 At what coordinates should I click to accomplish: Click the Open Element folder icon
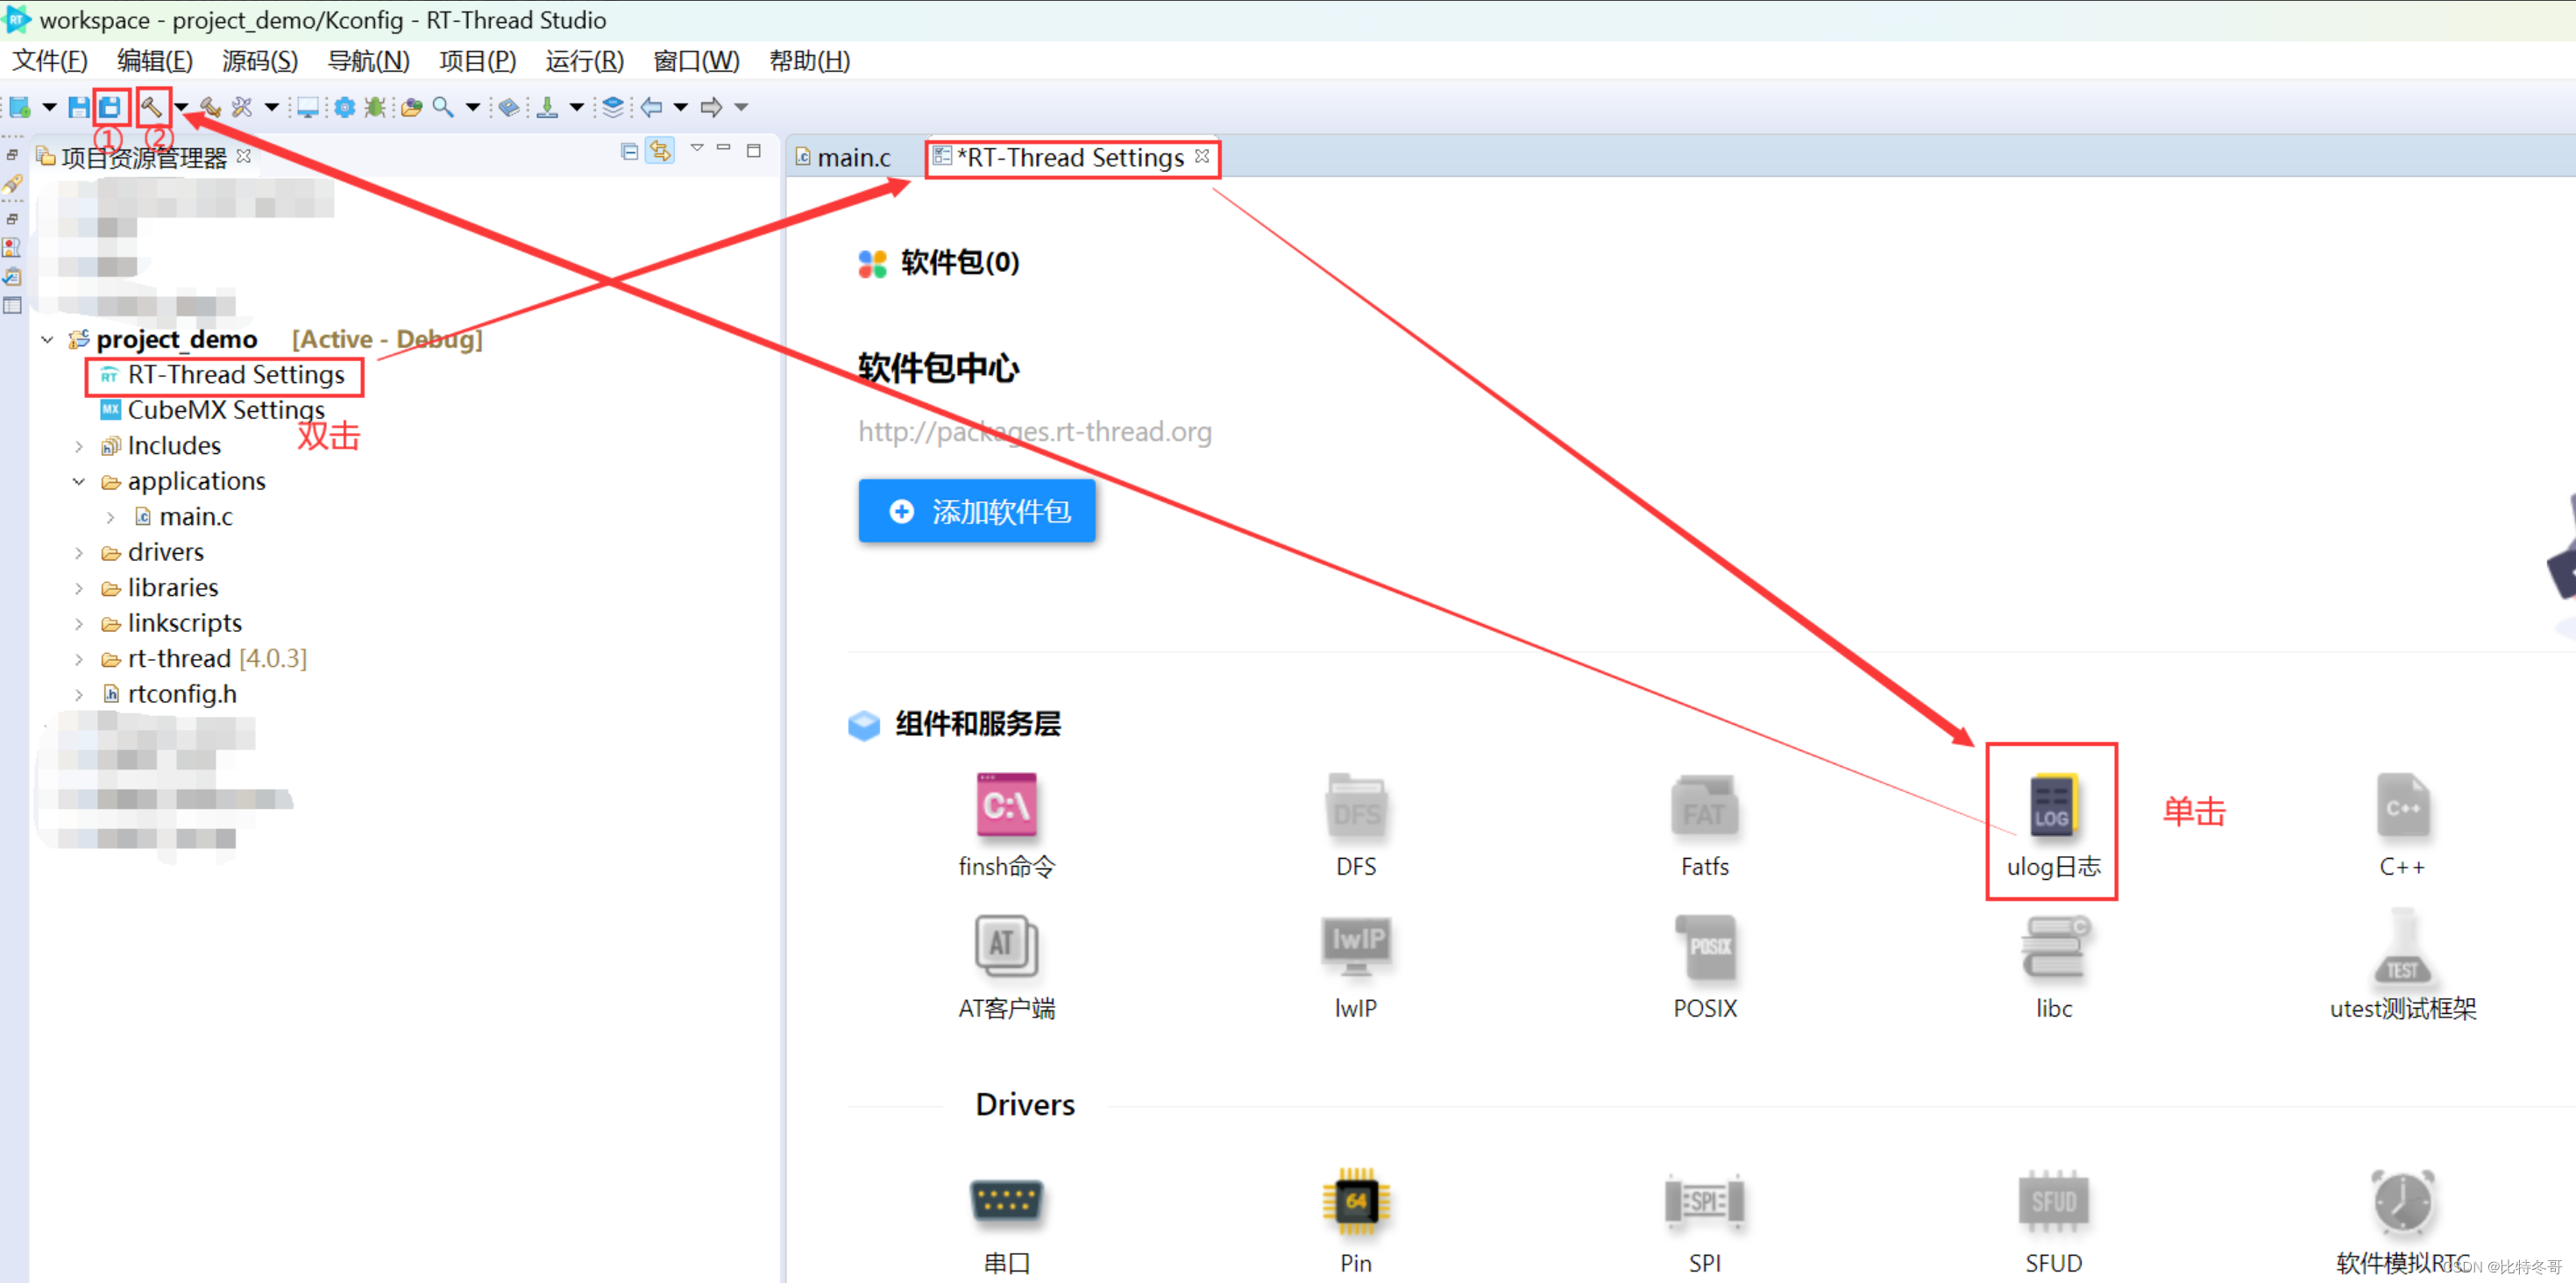tap(411, 107)
